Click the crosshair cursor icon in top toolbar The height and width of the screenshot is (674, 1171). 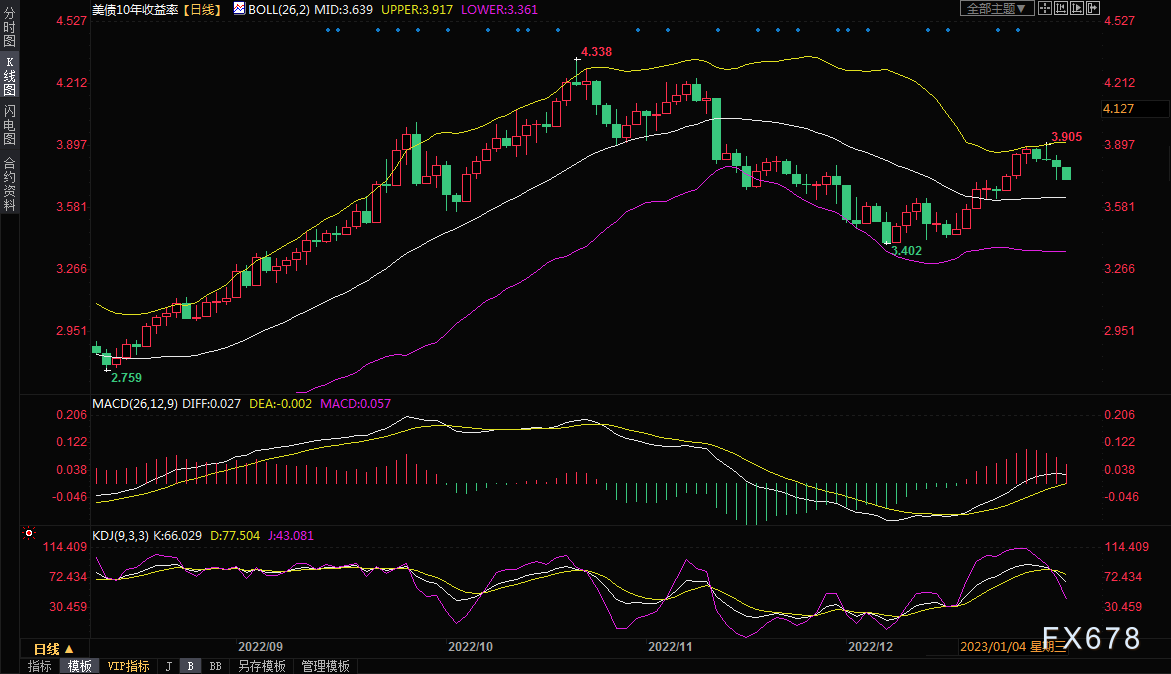[1044, 8]
